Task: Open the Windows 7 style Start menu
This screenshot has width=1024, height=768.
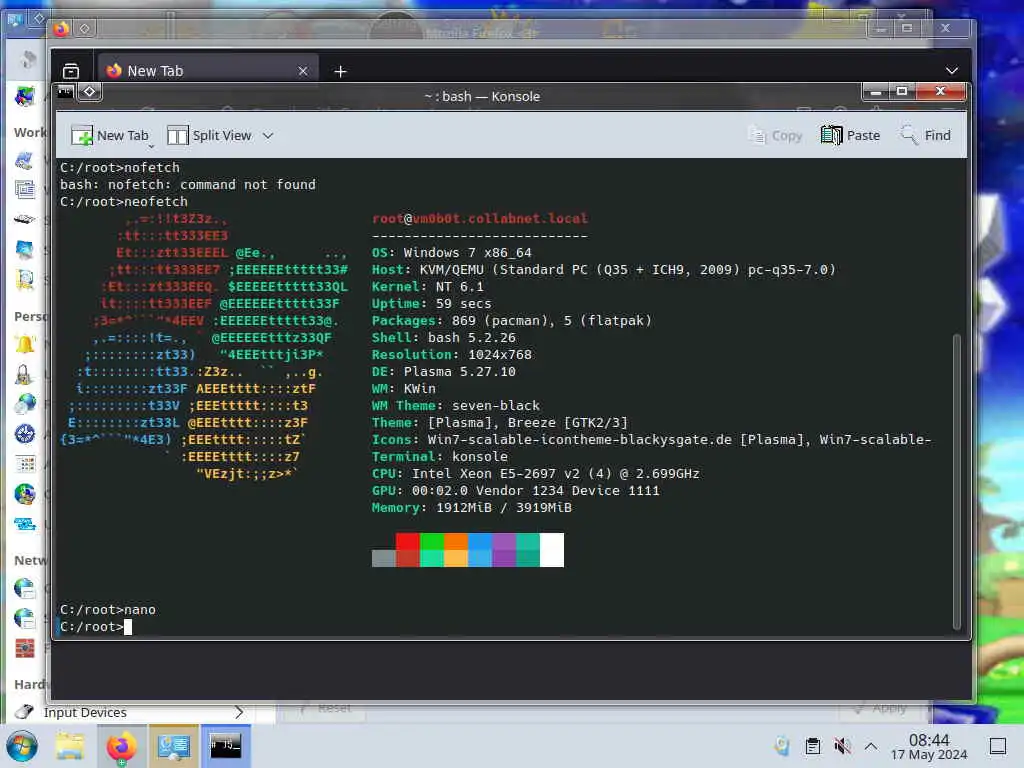Action: tap(22, 746)
